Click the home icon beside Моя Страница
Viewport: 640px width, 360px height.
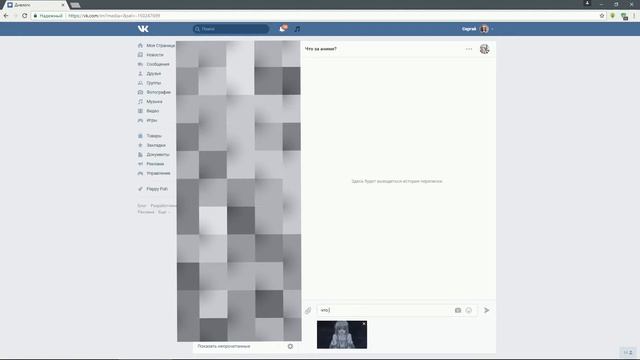[140, 46]
